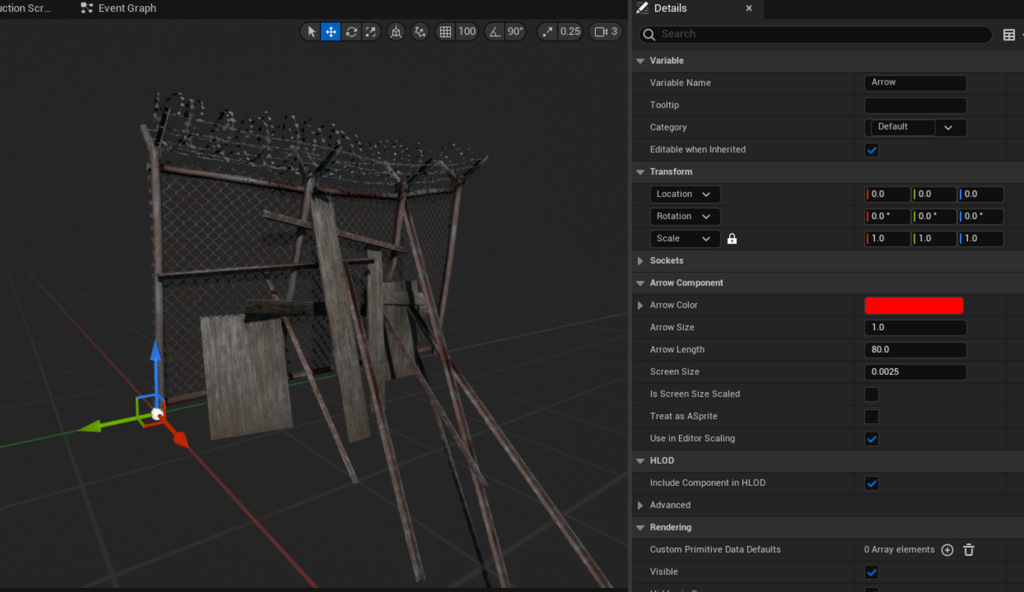The image size is (1024, 592).
Task: Switch to the Scale transform tool
Action: pyautogui.click(x=371, y=32)
